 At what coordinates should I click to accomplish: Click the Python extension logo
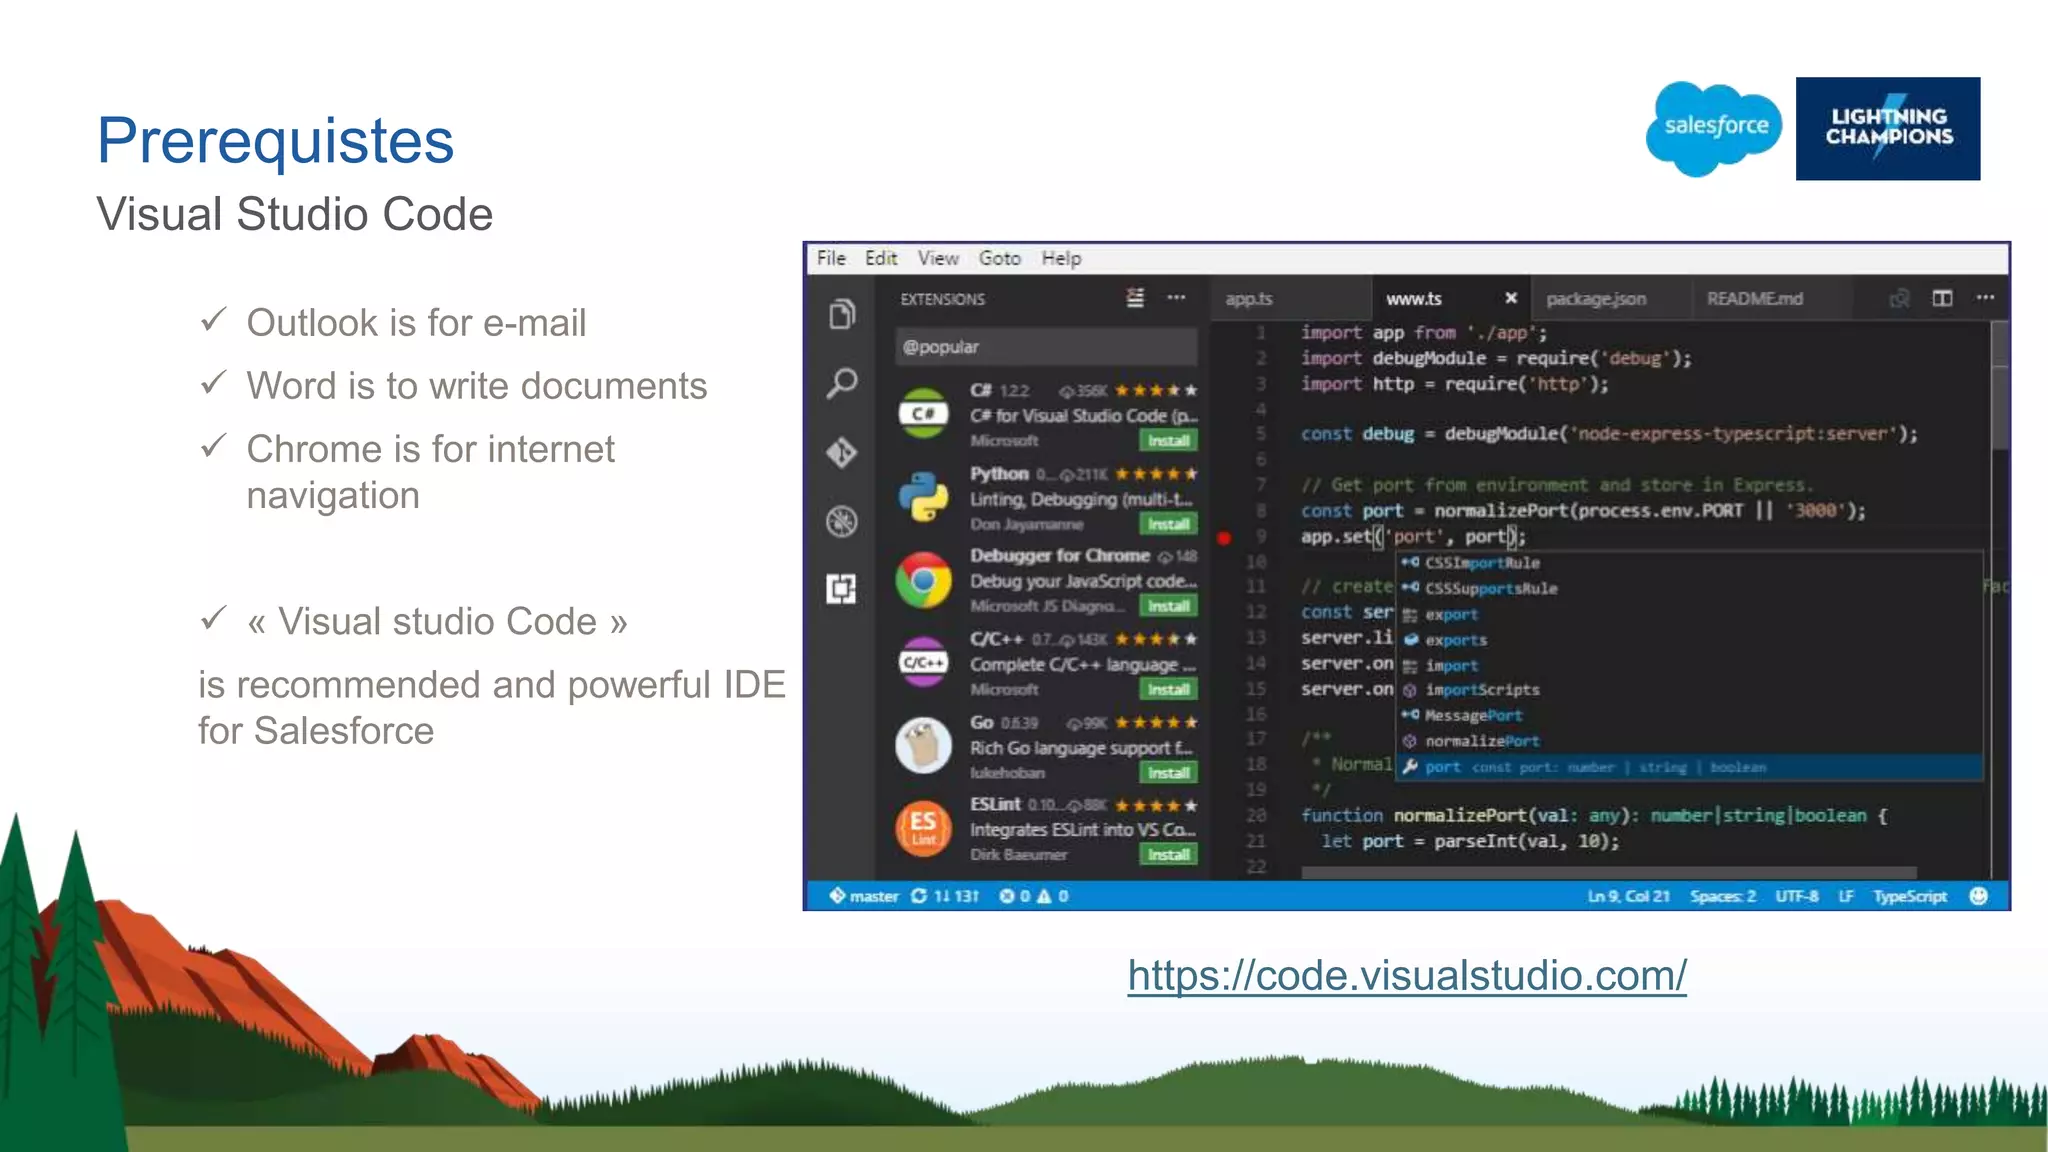923,497
